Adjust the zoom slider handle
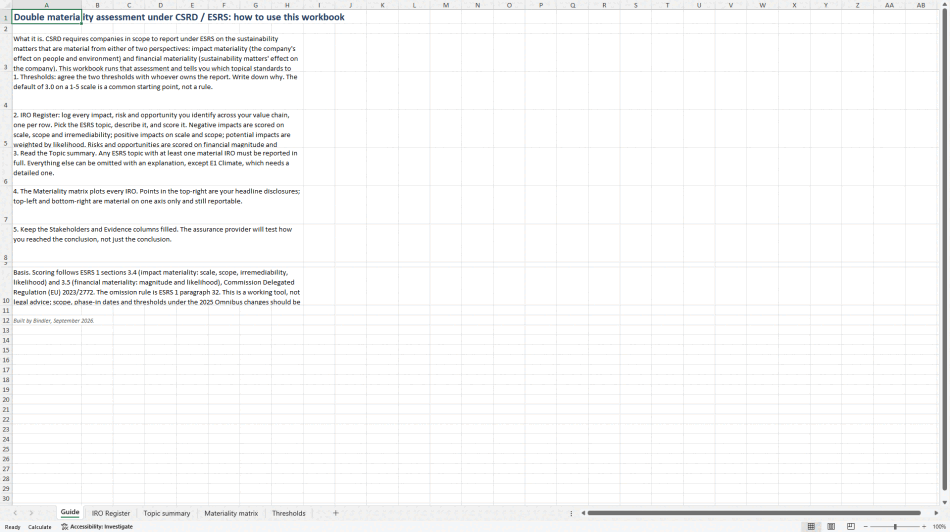Viewport: 950px width, 532px height. point(895,527)
